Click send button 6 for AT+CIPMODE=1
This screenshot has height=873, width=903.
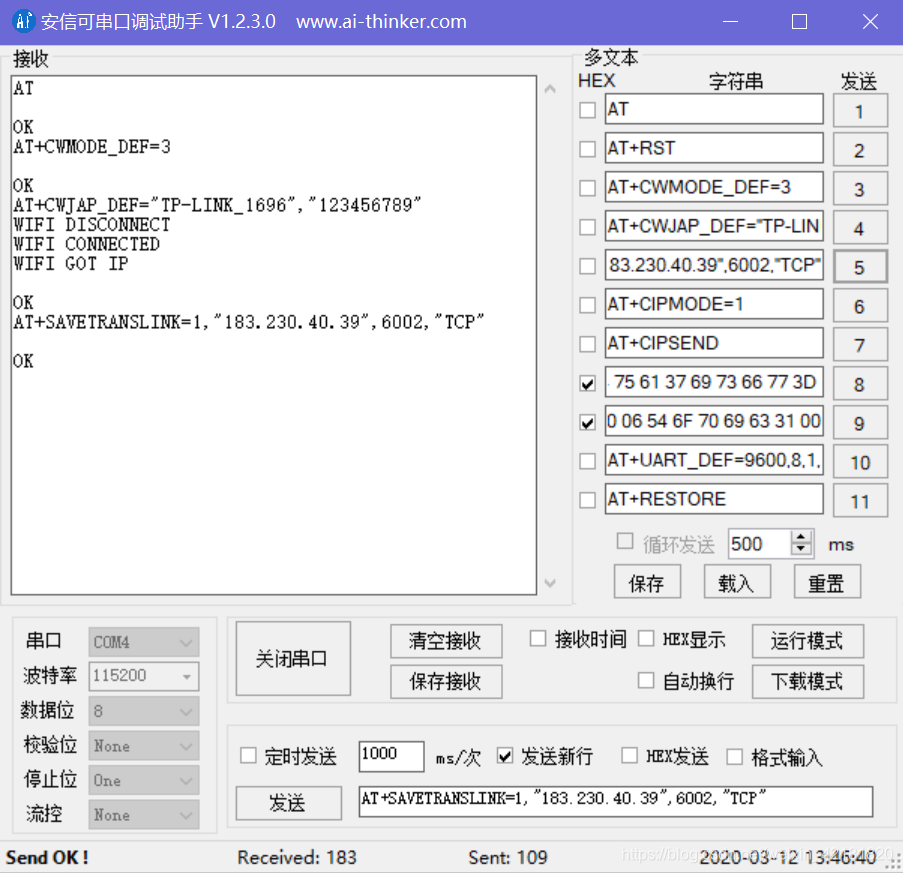[860, 306]
